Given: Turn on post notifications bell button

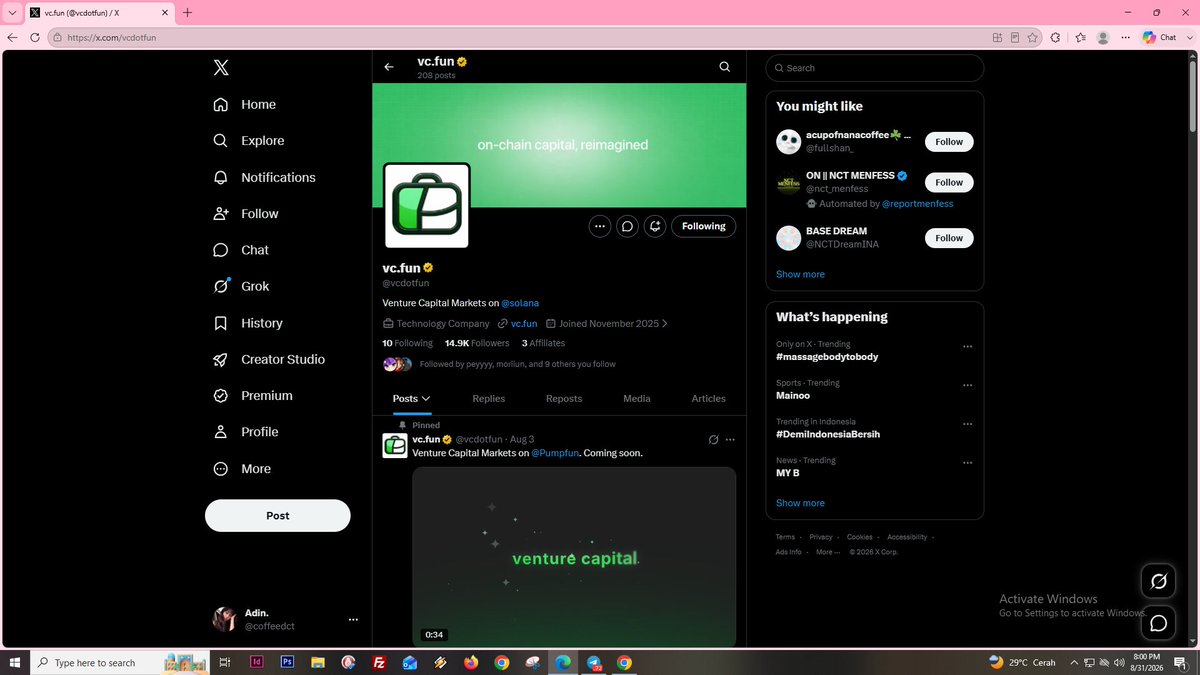Looking at the screenshot, I should 655,226.
